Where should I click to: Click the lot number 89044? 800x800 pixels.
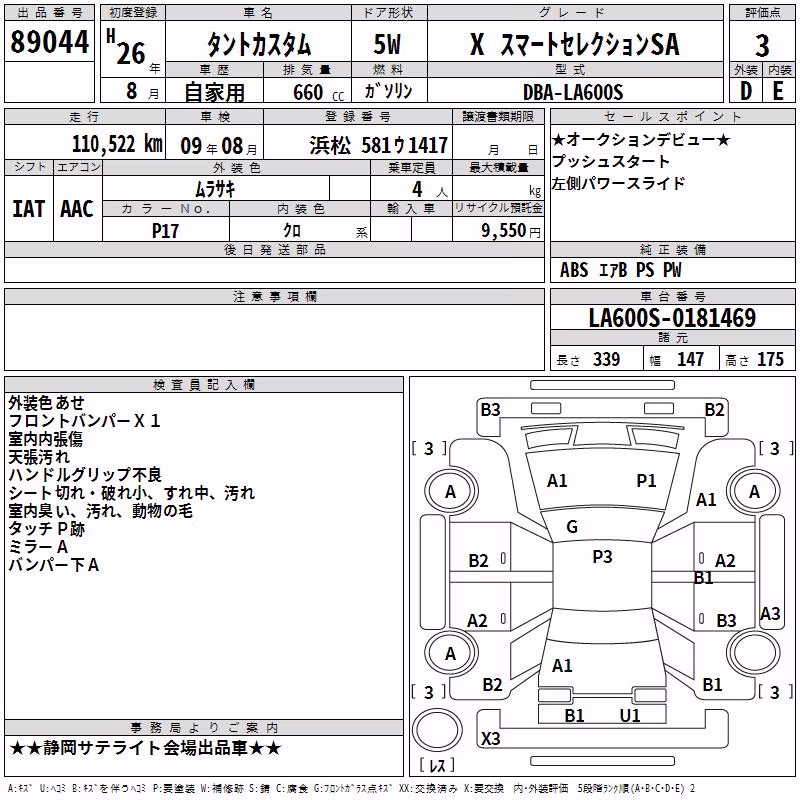click(x=49, y=42)
